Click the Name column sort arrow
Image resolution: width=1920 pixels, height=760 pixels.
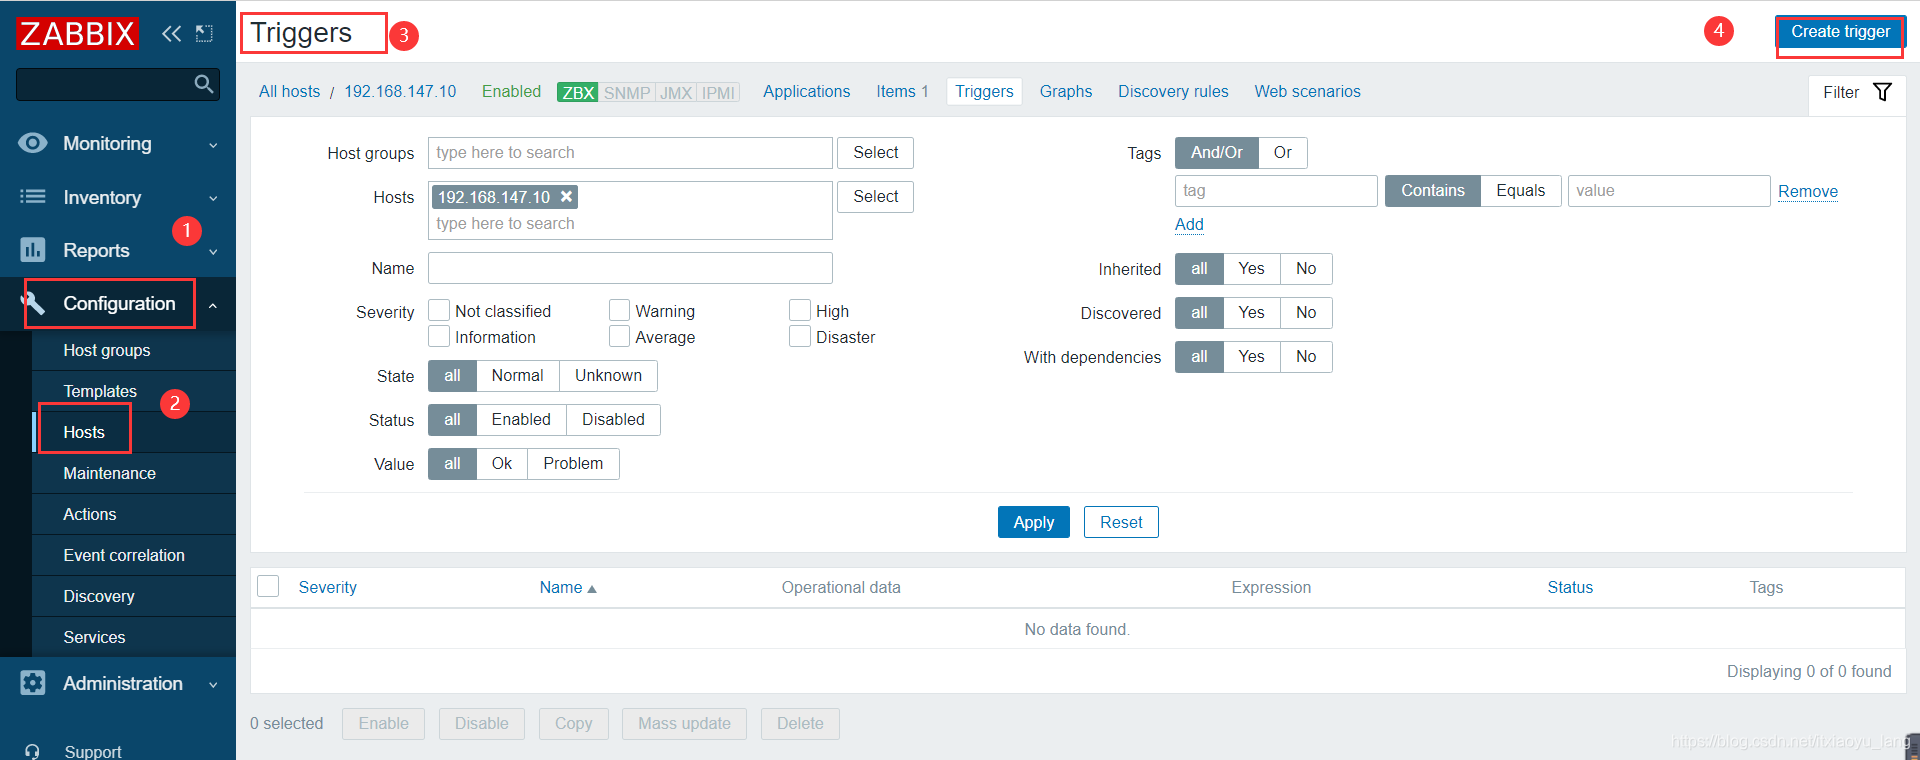tap(592, 589)
